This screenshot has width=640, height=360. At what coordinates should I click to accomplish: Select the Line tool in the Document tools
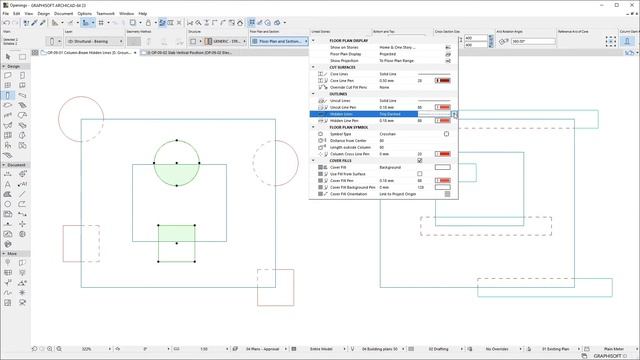coord(22,194)
